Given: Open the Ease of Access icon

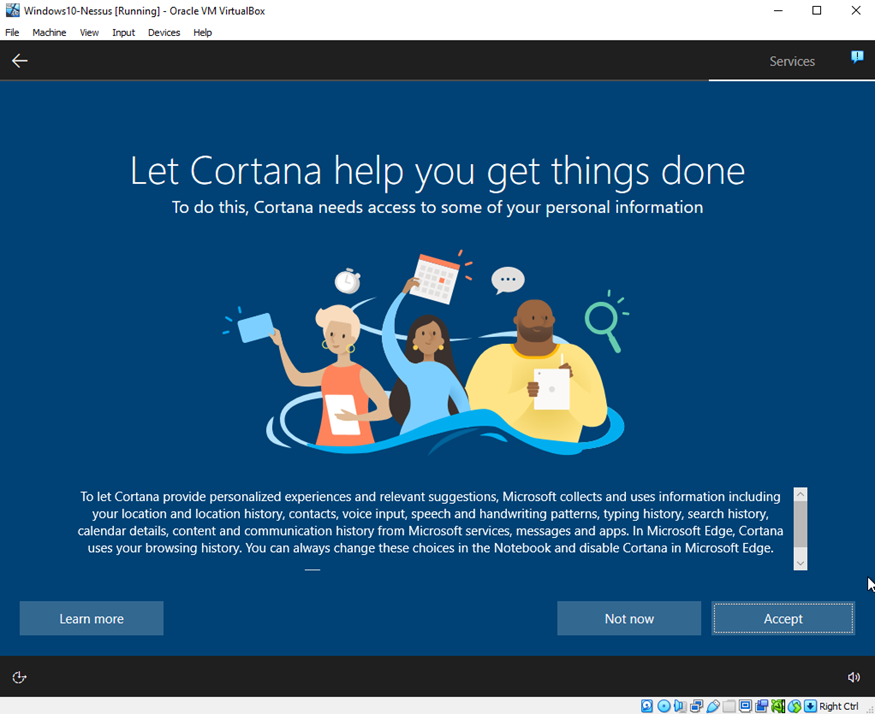Looking at the screenshot, I should (19, 677).
